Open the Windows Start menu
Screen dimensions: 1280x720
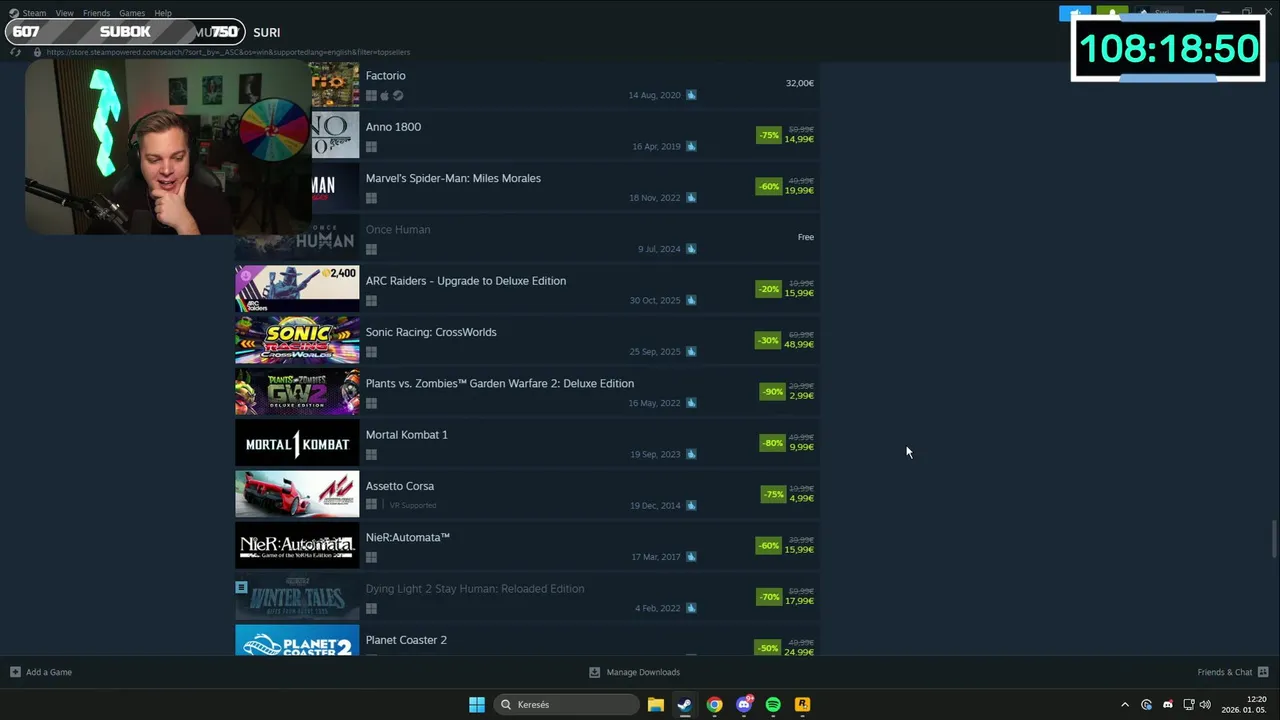477,704
